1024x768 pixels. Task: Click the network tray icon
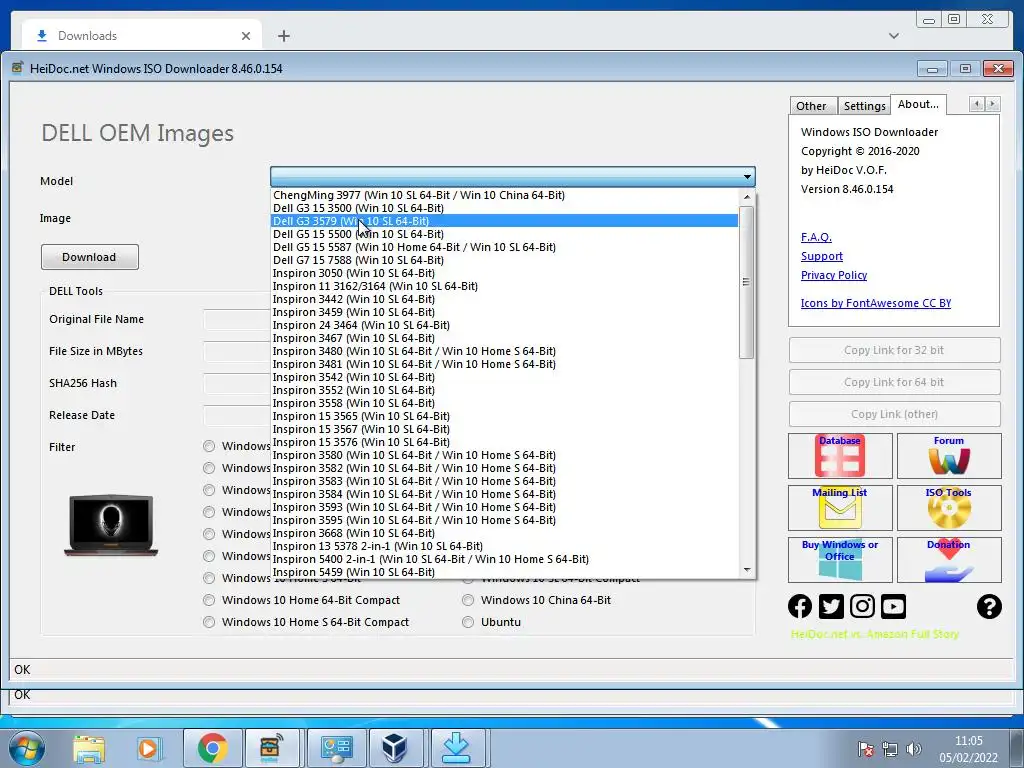pos(889,749)
